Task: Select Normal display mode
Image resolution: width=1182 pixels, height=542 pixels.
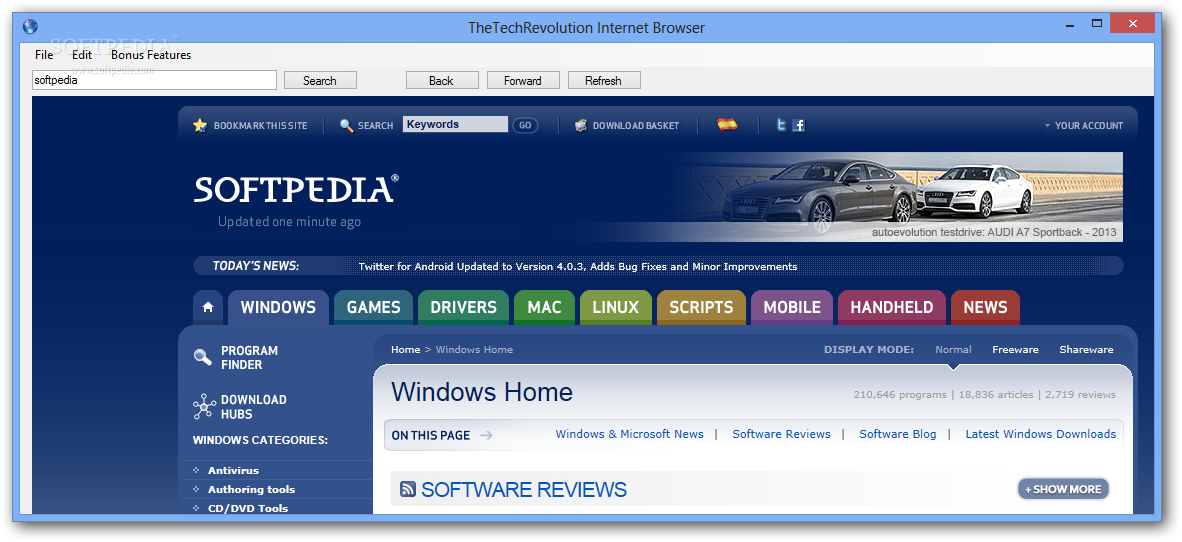Action: (x=954, y=350)
